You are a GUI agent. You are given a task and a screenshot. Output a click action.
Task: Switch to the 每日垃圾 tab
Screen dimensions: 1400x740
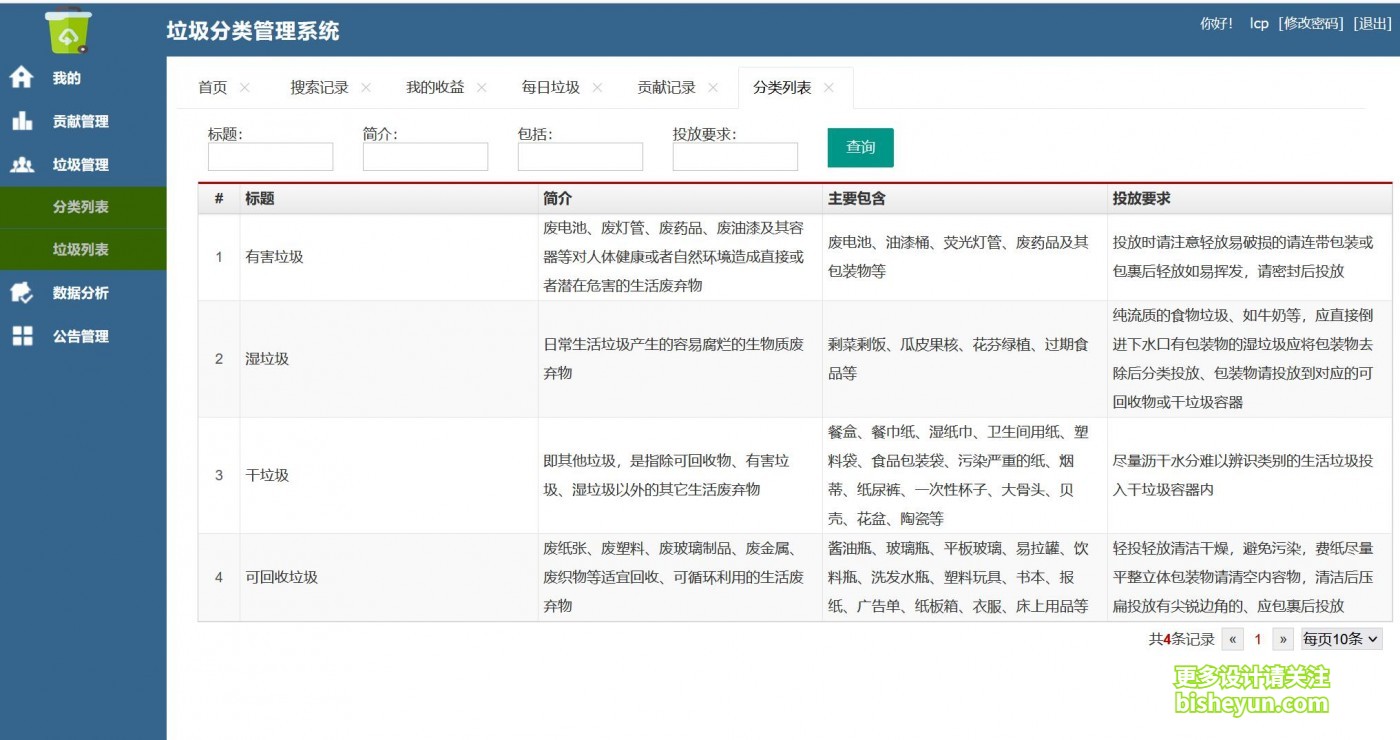[x=551, y=88]
